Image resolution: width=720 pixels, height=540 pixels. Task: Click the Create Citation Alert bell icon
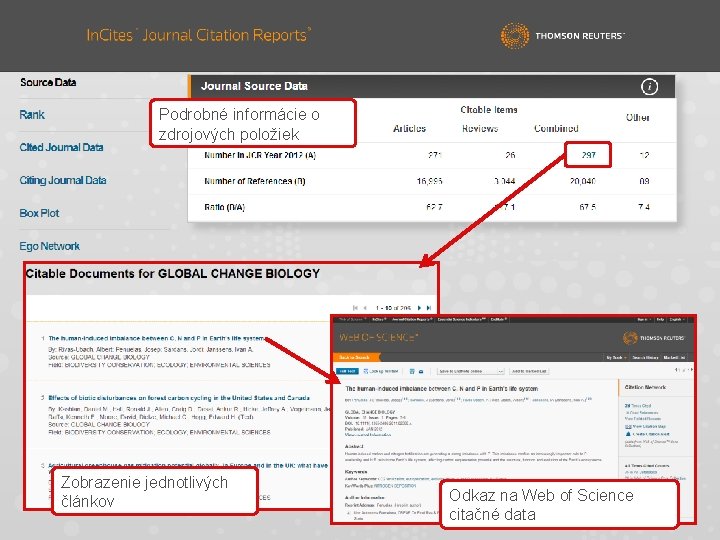coord(628,433)
